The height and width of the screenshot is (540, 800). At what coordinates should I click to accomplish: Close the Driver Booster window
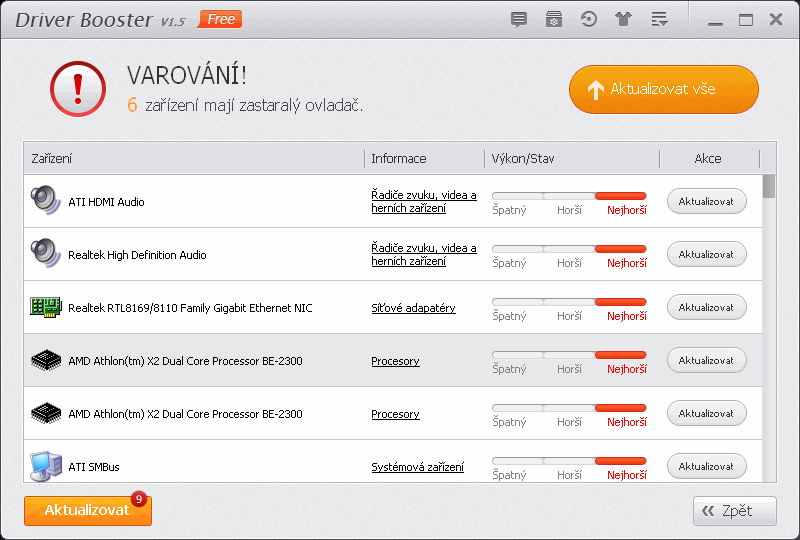coord(776,20)
